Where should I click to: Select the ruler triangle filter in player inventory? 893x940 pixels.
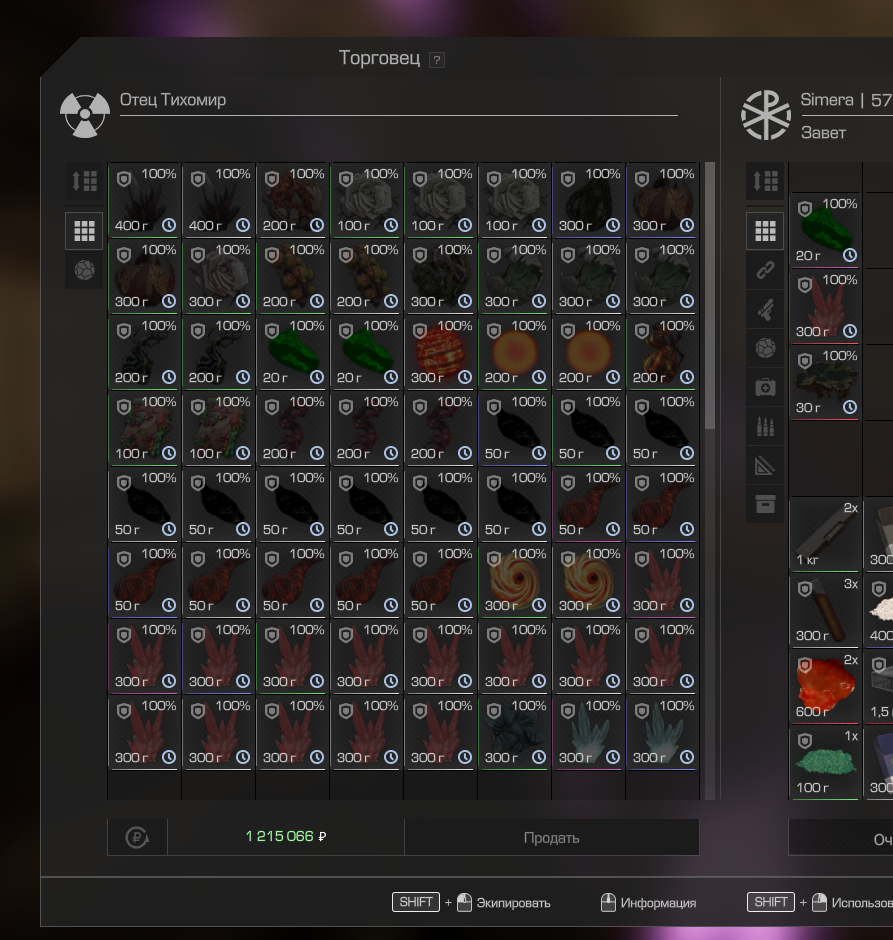[x=765, y=465]
